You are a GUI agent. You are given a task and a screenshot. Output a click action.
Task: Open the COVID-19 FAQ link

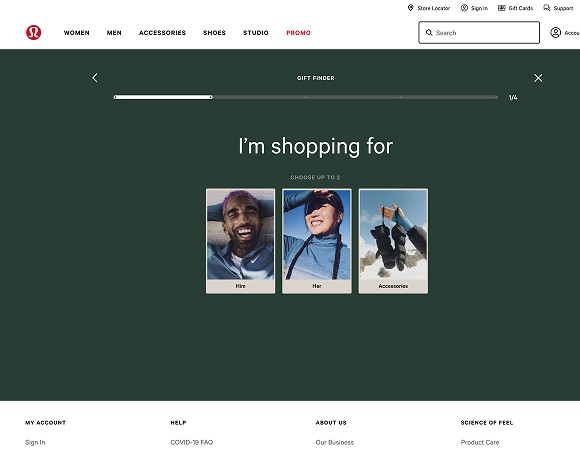(x=192, y=442)
